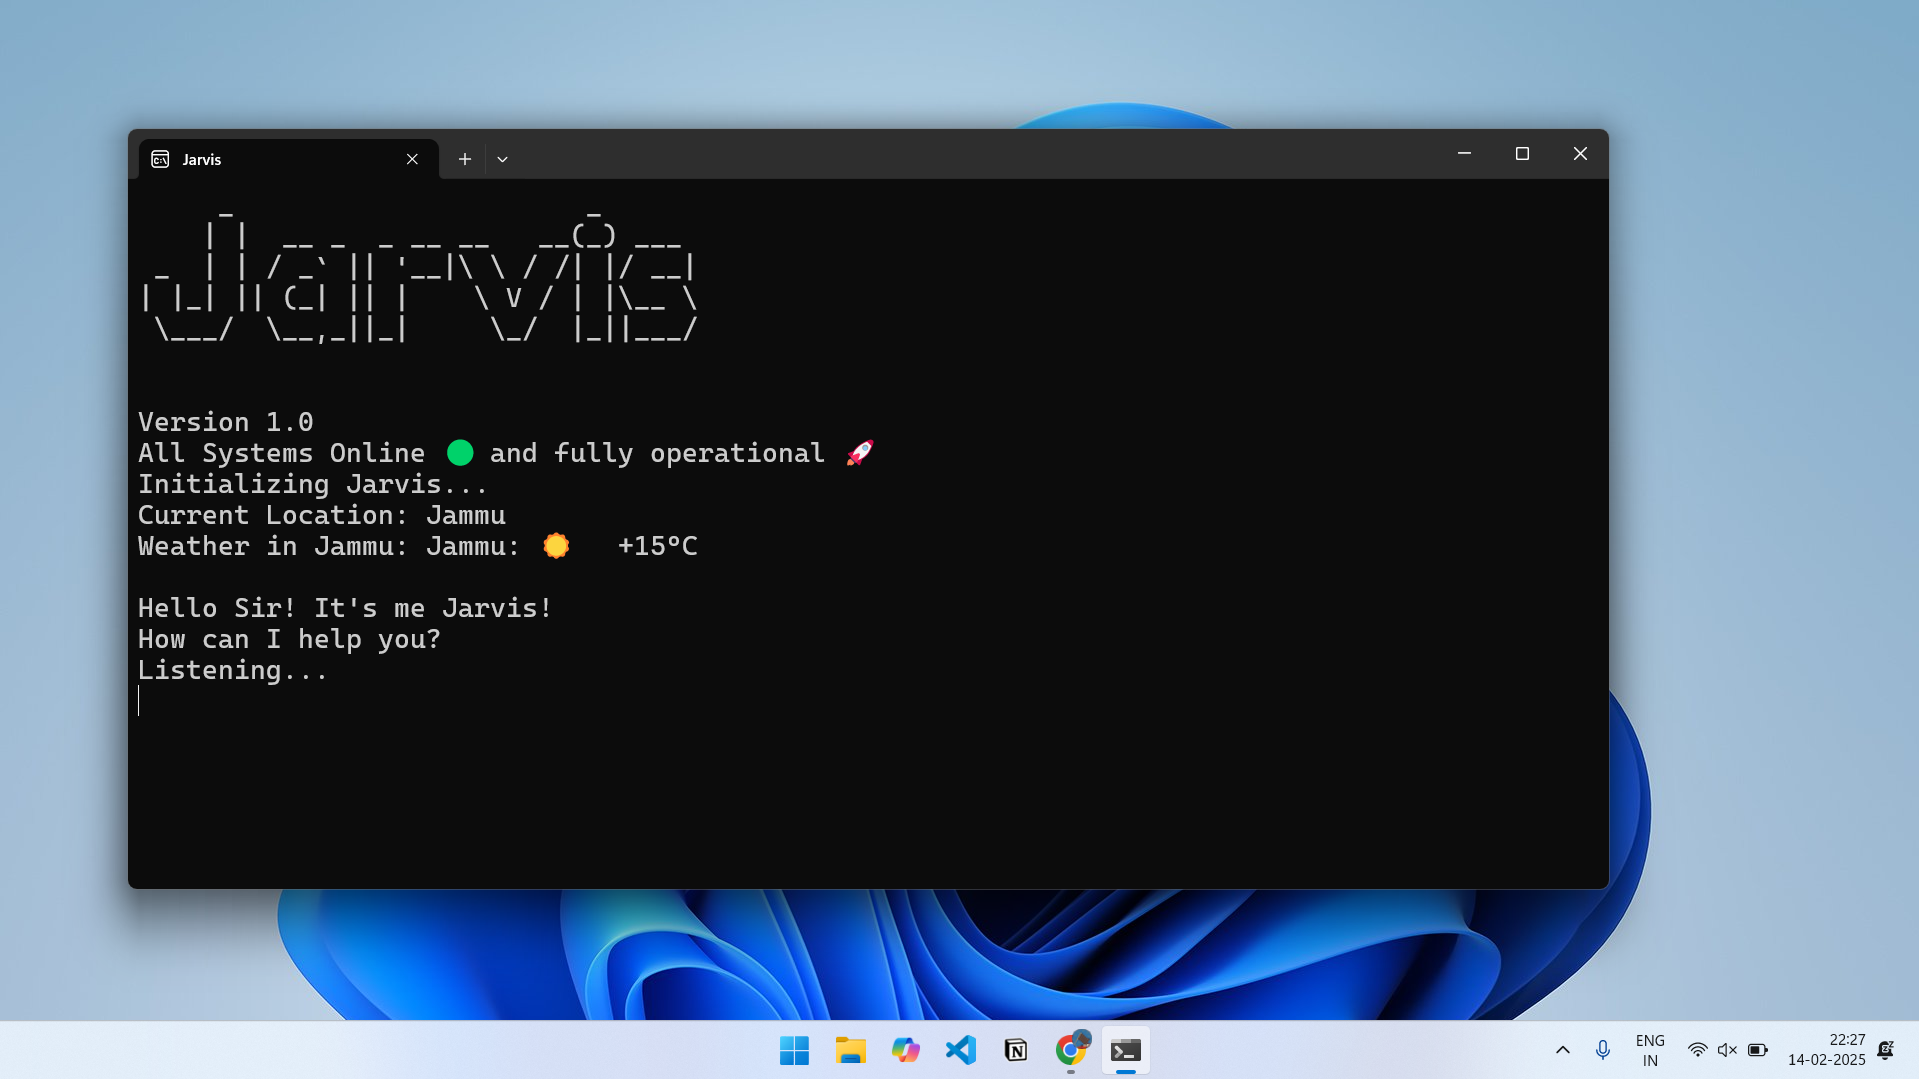Click 'Hello Sir! It's me Jarvis!' text
Screen dimensions: 1919x1079
(x=345, y=608)
